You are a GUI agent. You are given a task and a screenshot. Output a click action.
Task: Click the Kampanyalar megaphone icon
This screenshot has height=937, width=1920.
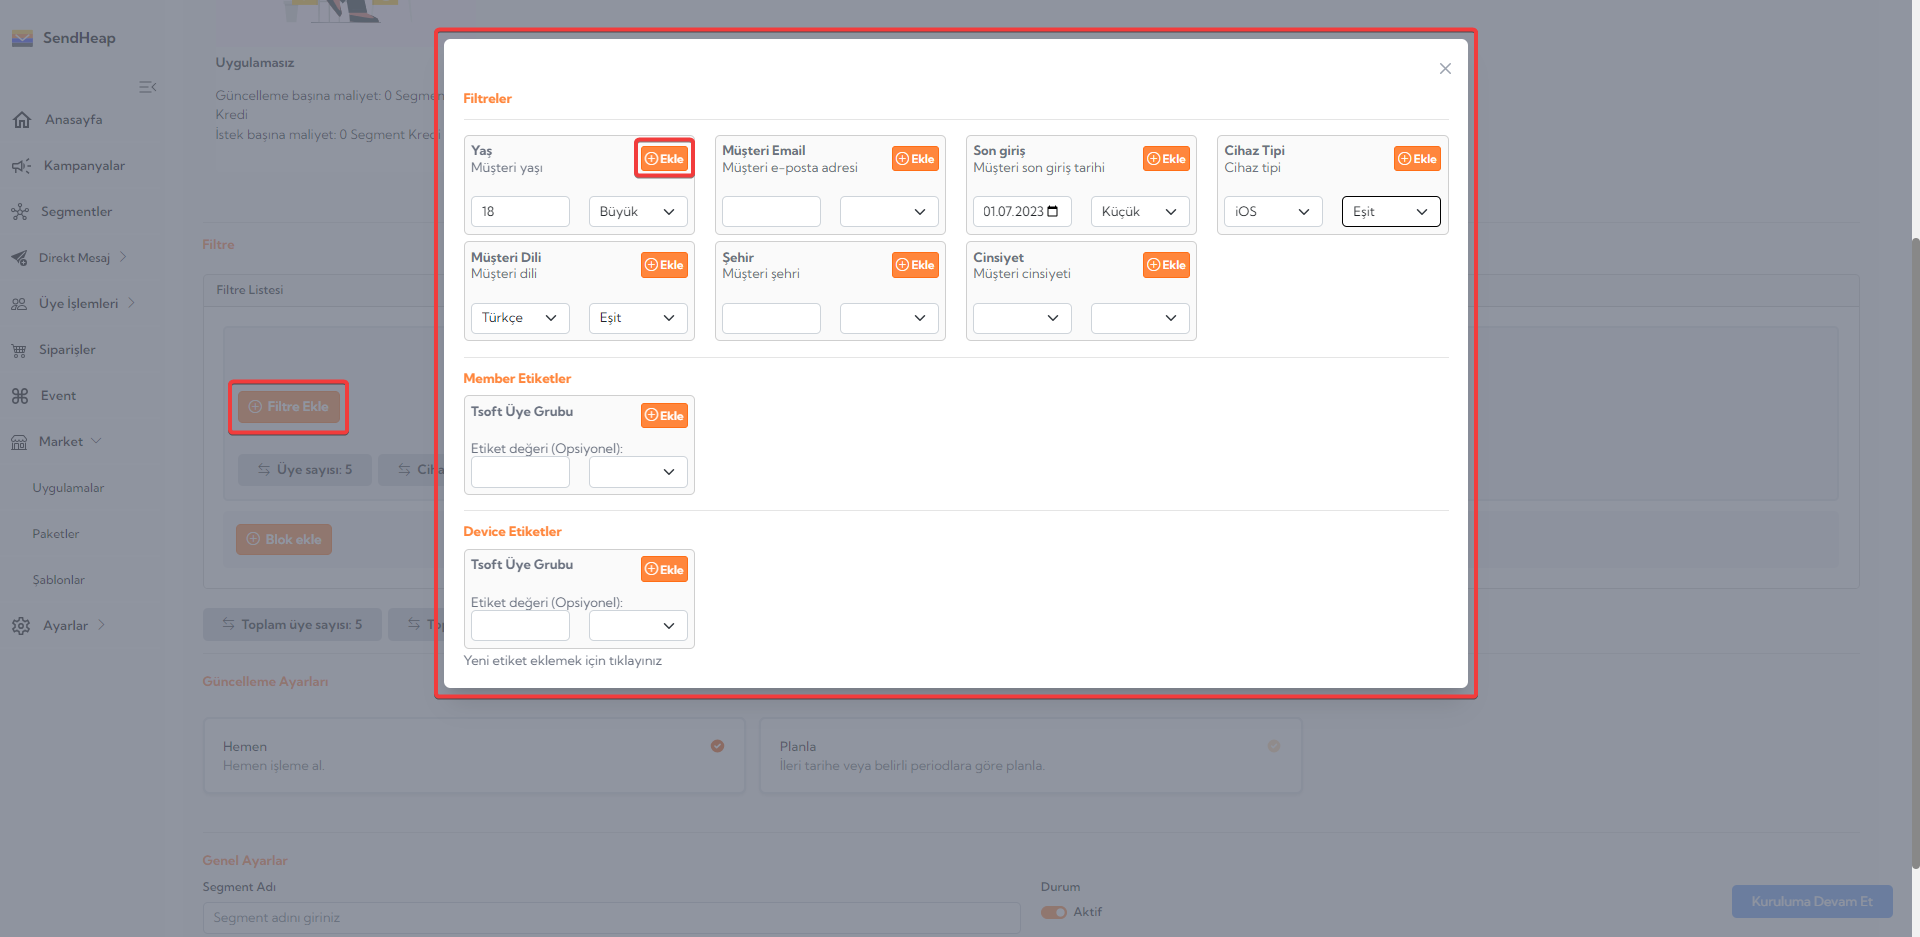21,166
